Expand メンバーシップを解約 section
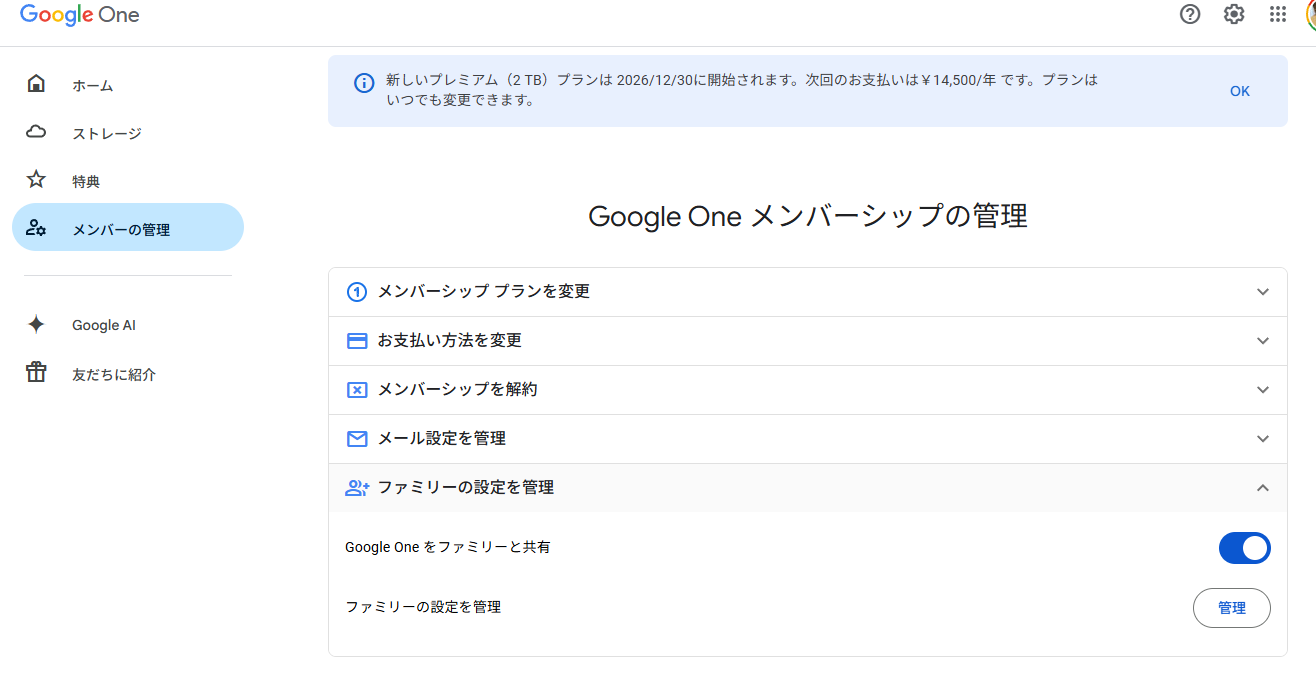 (x=807, y=390)
